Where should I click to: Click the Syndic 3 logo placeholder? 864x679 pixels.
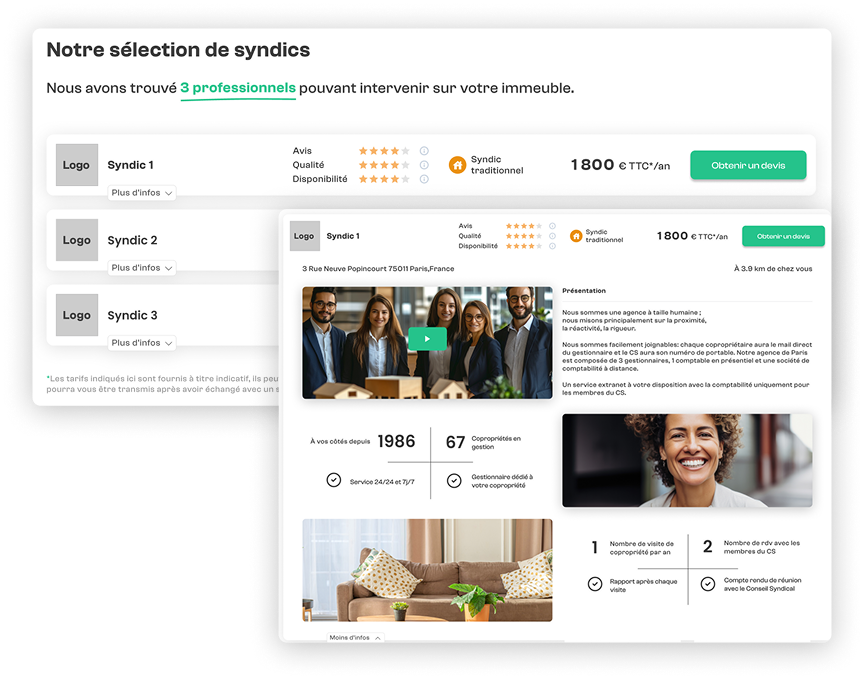click(x=76, y=315)
